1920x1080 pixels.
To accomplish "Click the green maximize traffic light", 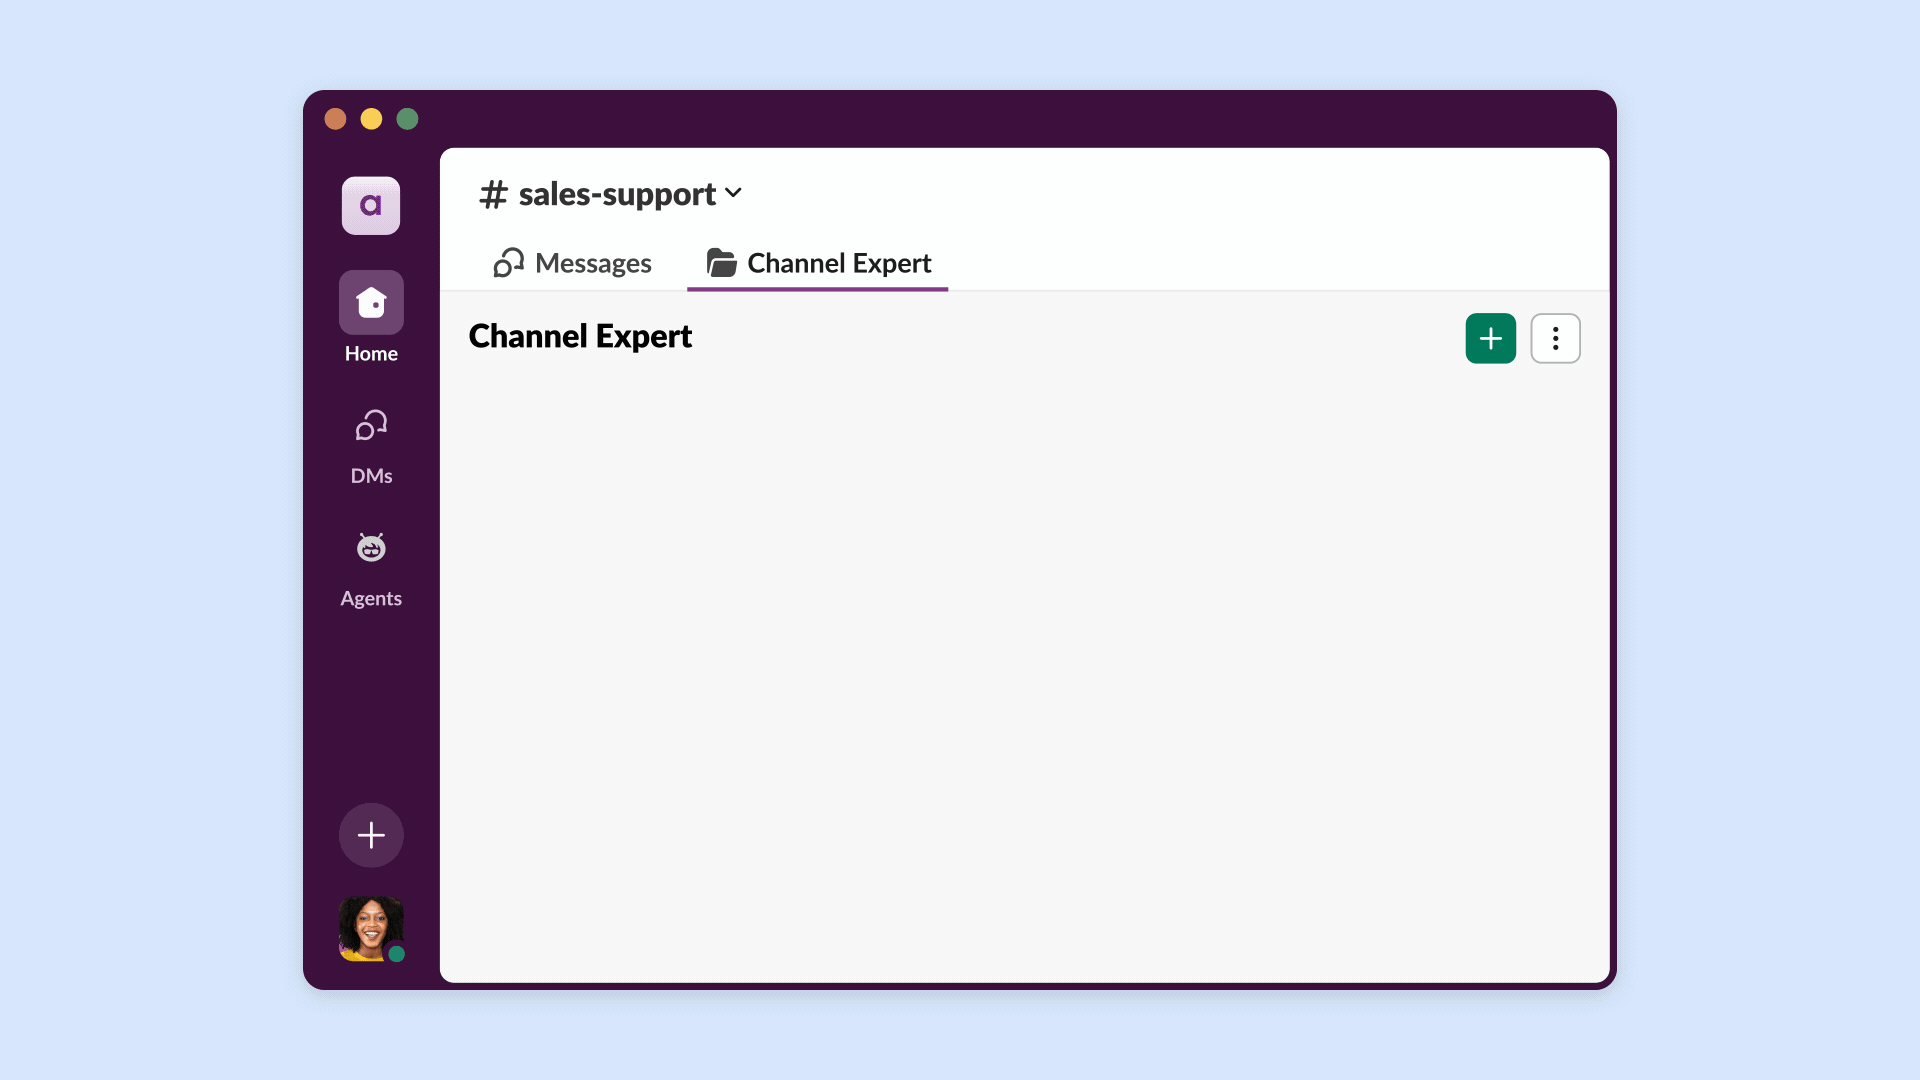I will tap(407, 118).
